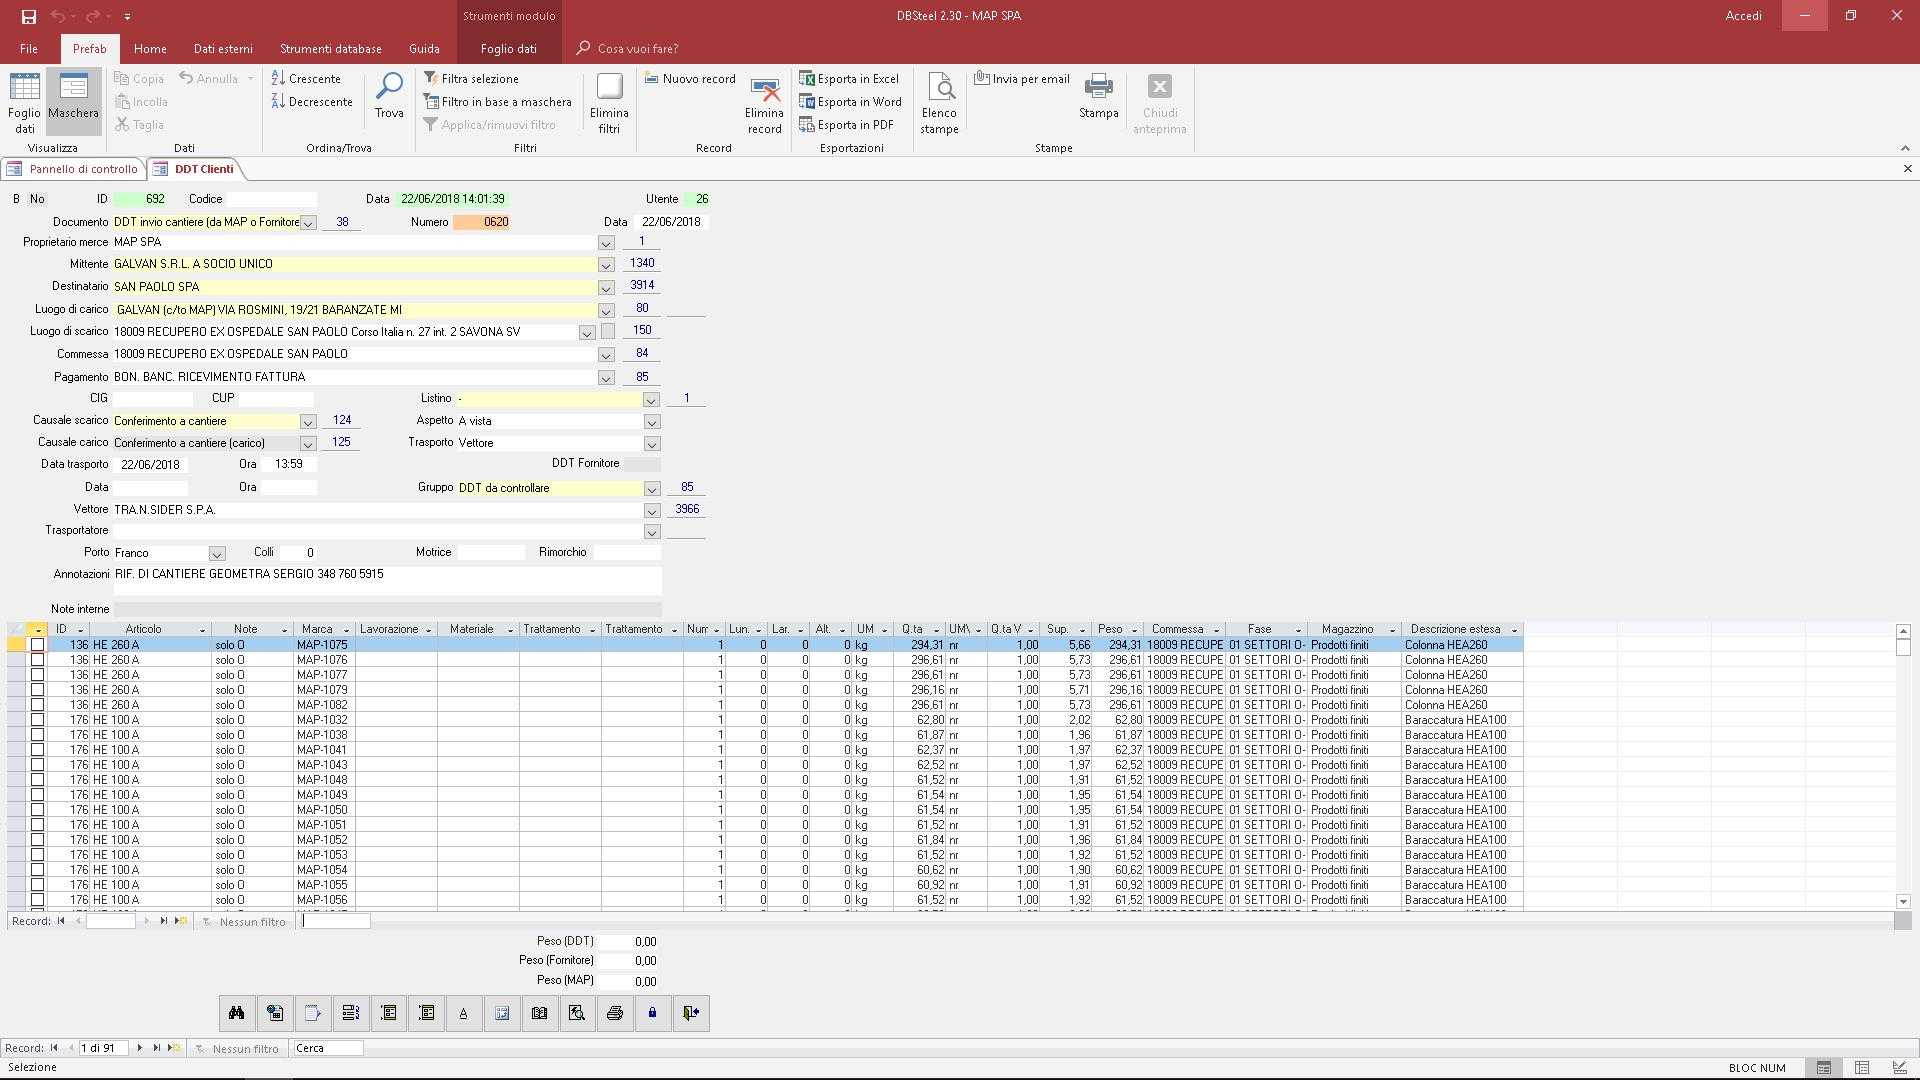The image size is (1920, 1080).
Task: Tick checkbox for row MAP-1054
Action: pos(37,870)
